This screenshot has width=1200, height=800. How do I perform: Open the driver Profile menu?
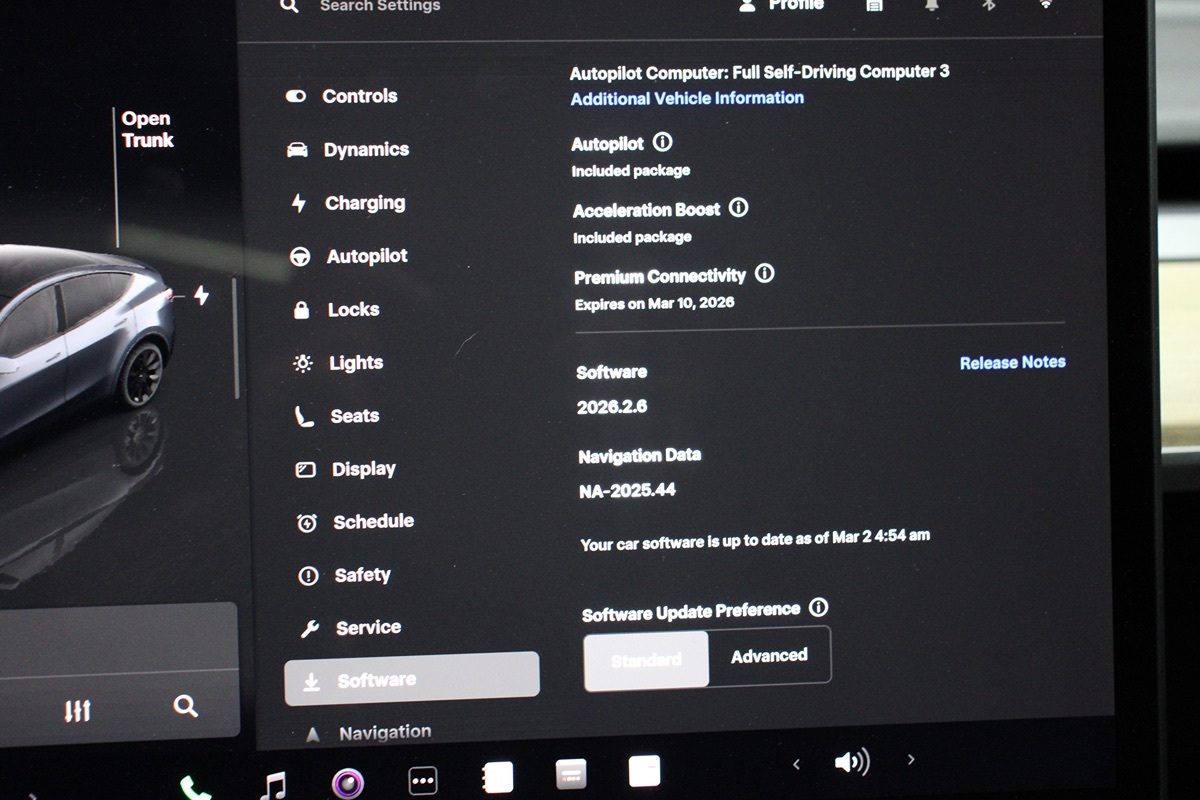click(782, 5)
